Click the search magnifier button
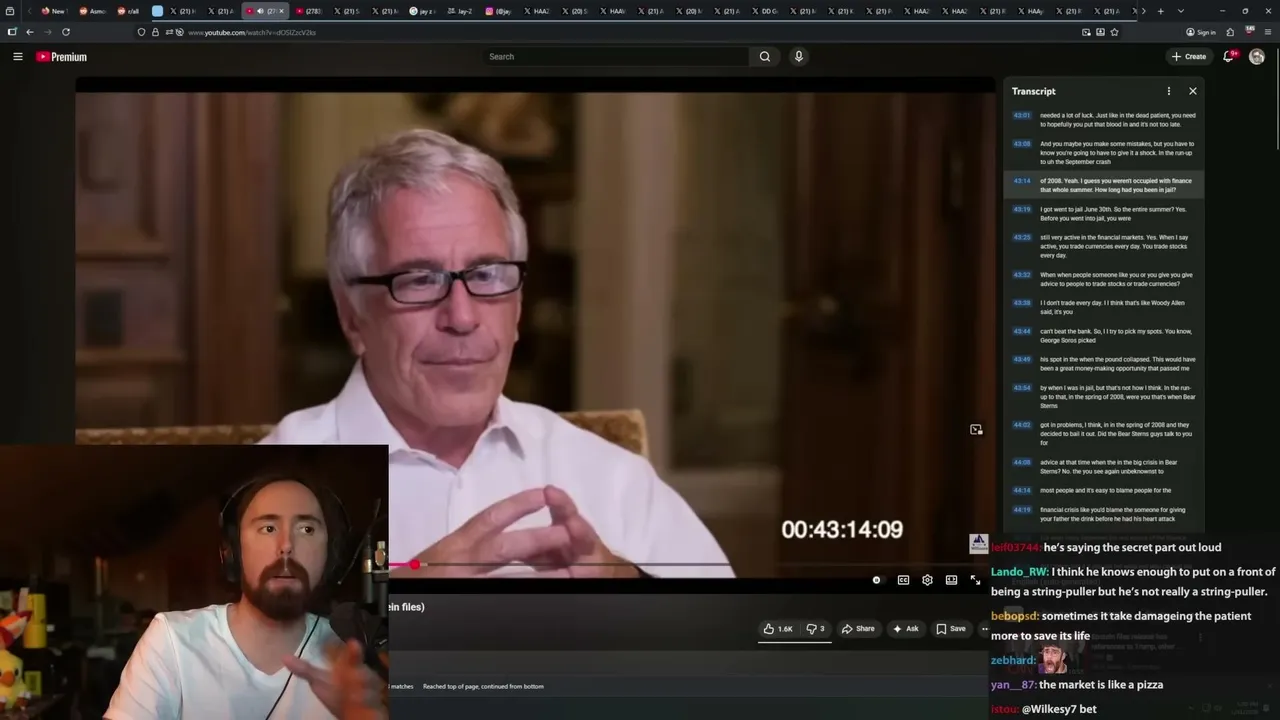Viewport: 1280px width, 720px height. click(x=765, y=57)
